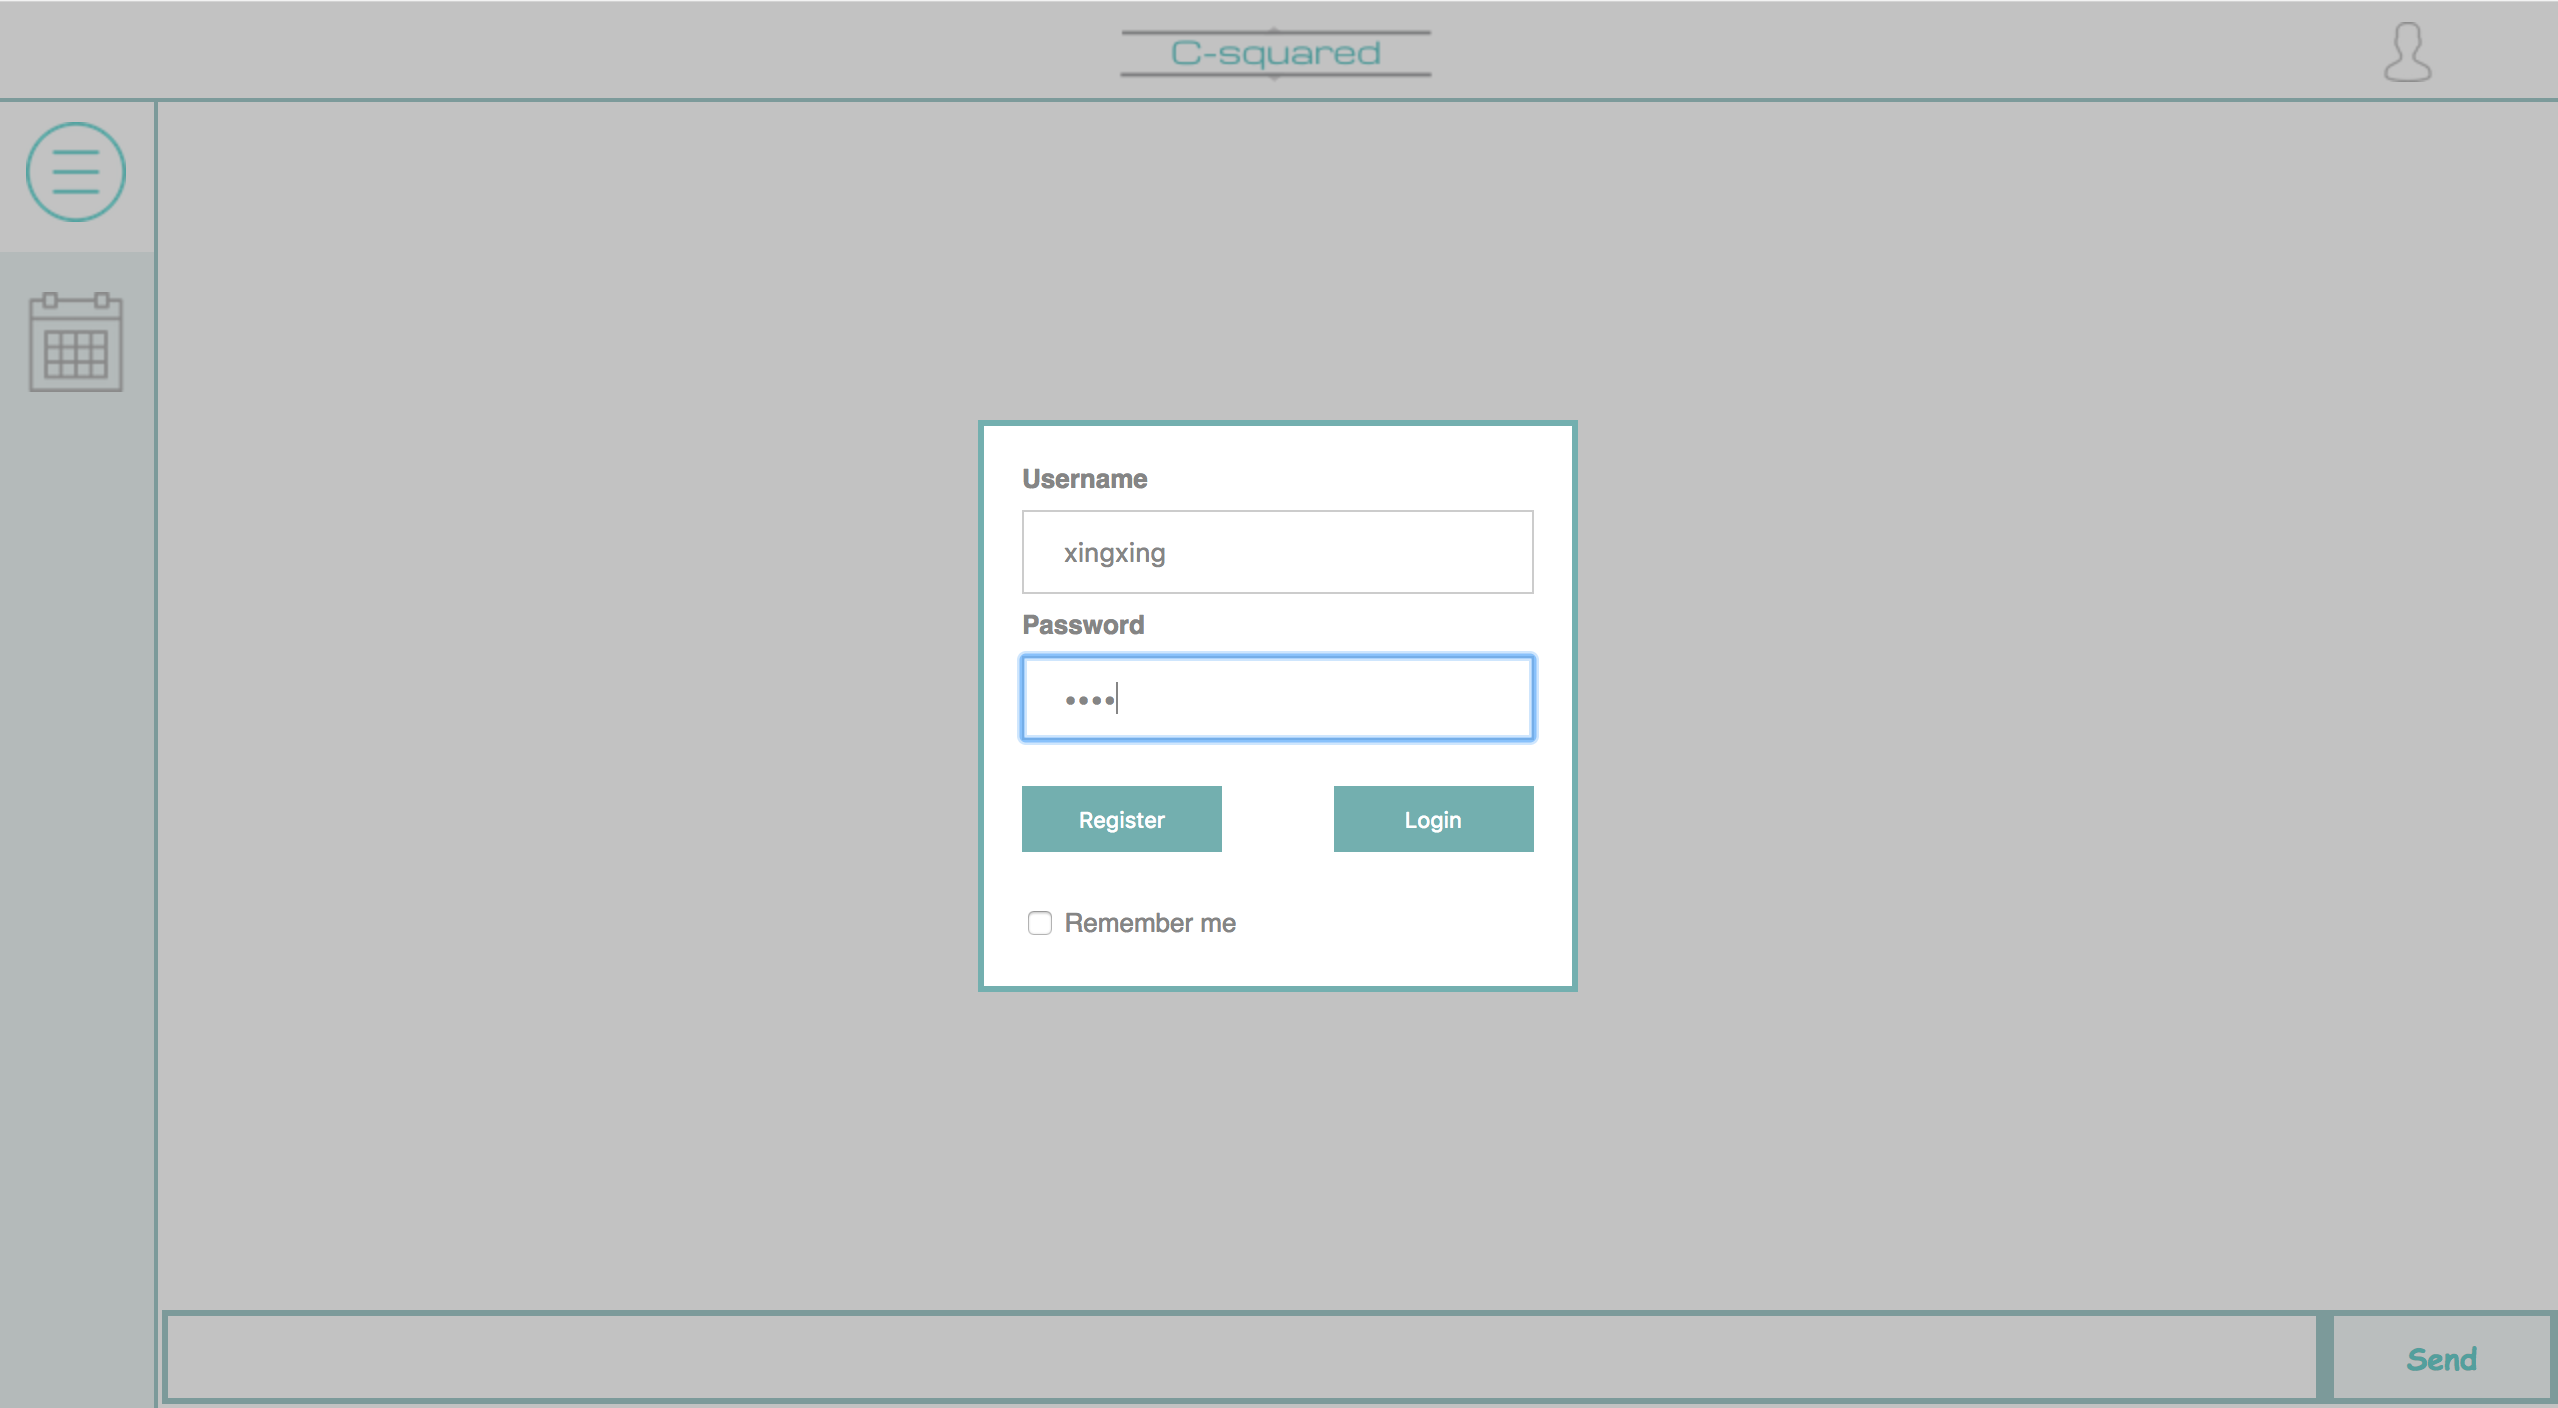The width and height of the screenshot is (2558, 1408).
Task: Click the Send button at the bottom right
Action: click(2441, 1358)
